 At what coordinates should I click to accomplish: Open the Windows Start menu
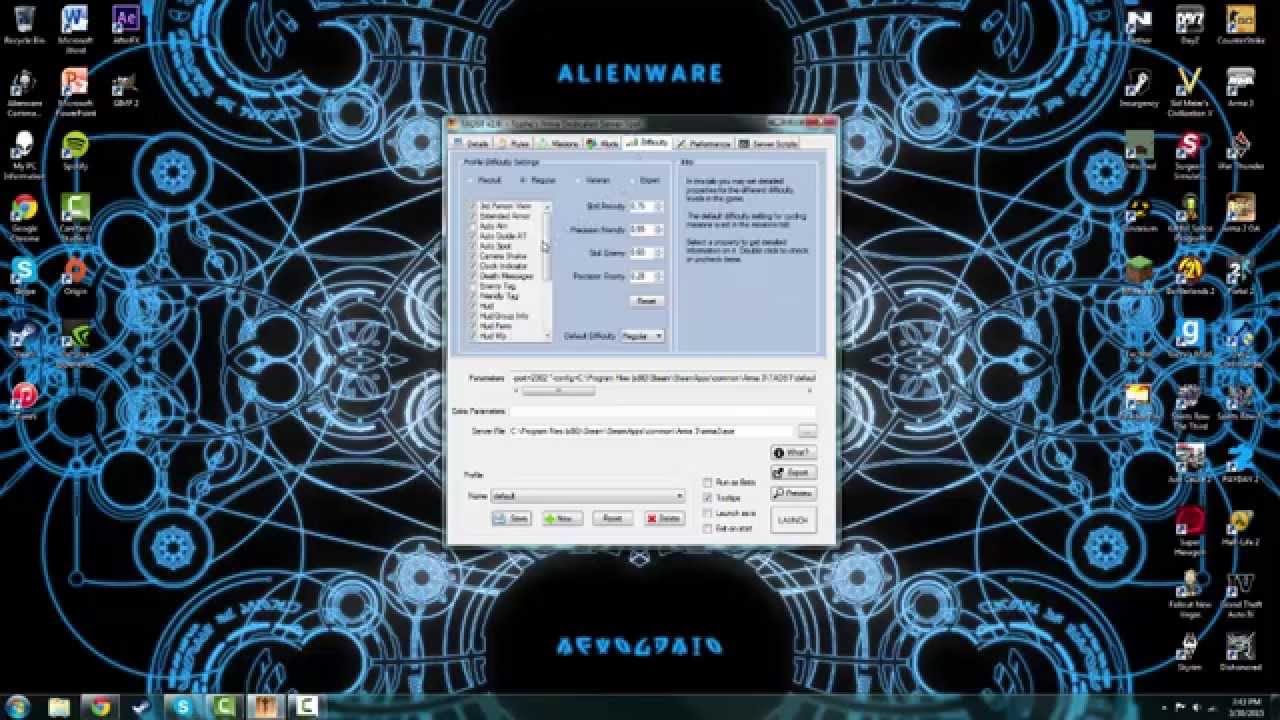19,706
